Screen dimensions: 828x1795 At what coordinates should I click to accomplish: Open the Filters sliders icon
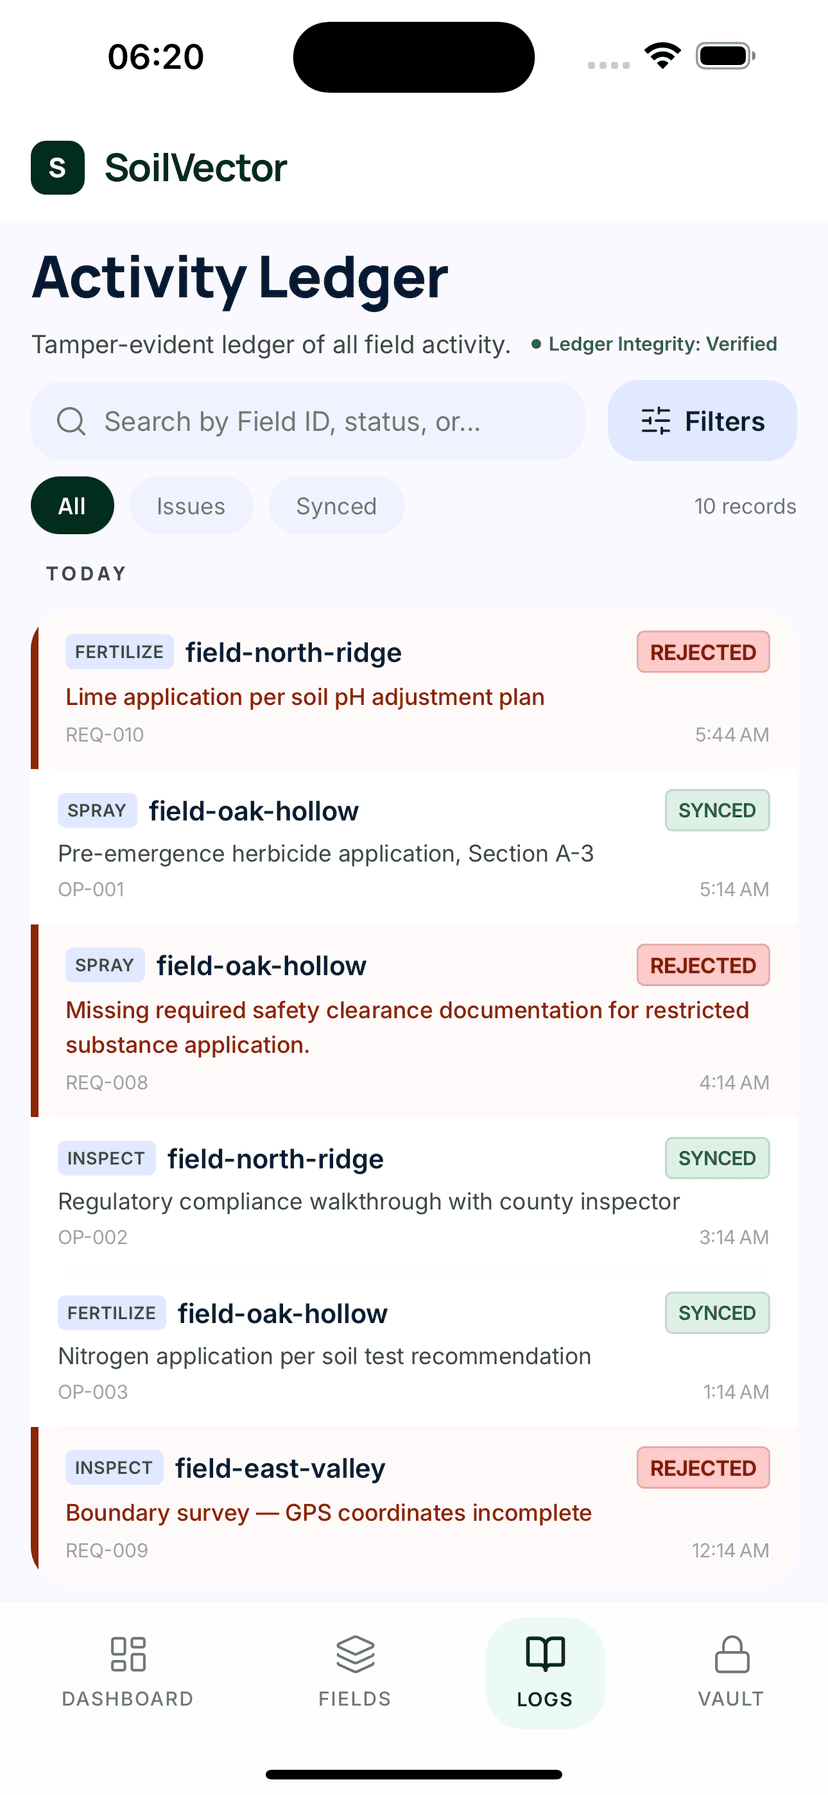click(656, 421)
